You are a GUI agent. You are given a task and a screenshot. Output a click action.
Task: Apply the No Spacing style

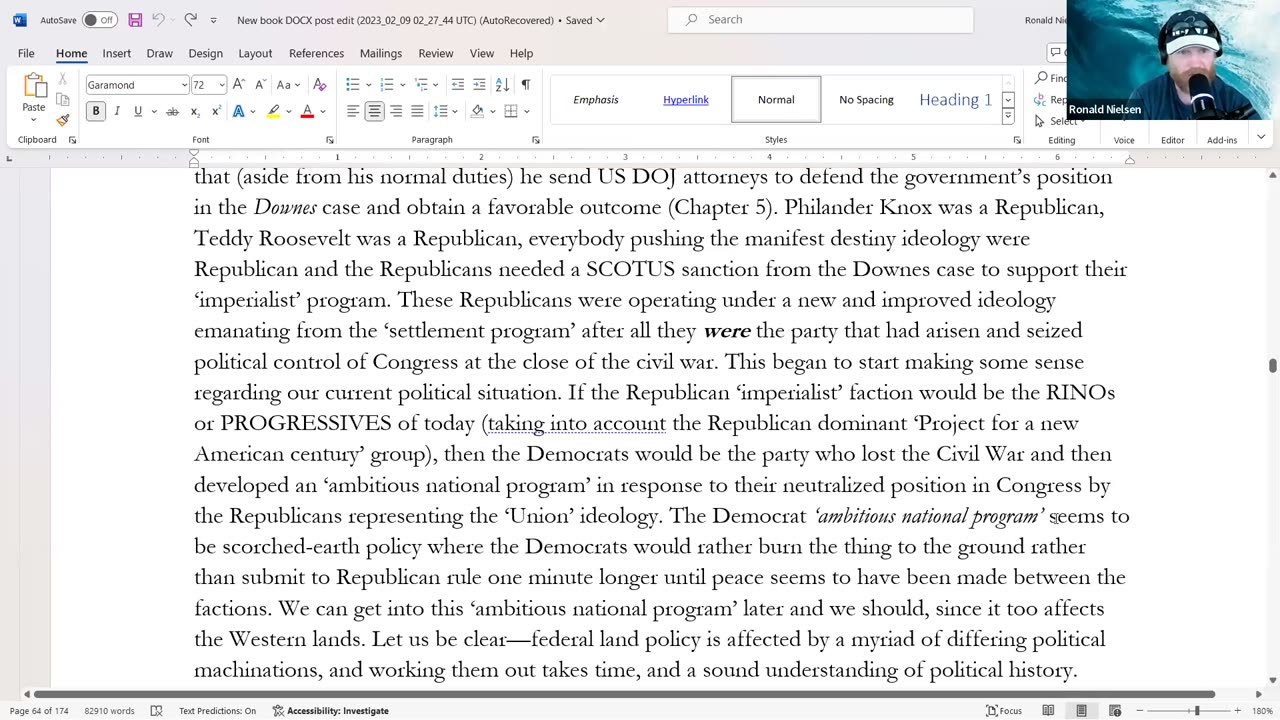[x=866, y=99]
